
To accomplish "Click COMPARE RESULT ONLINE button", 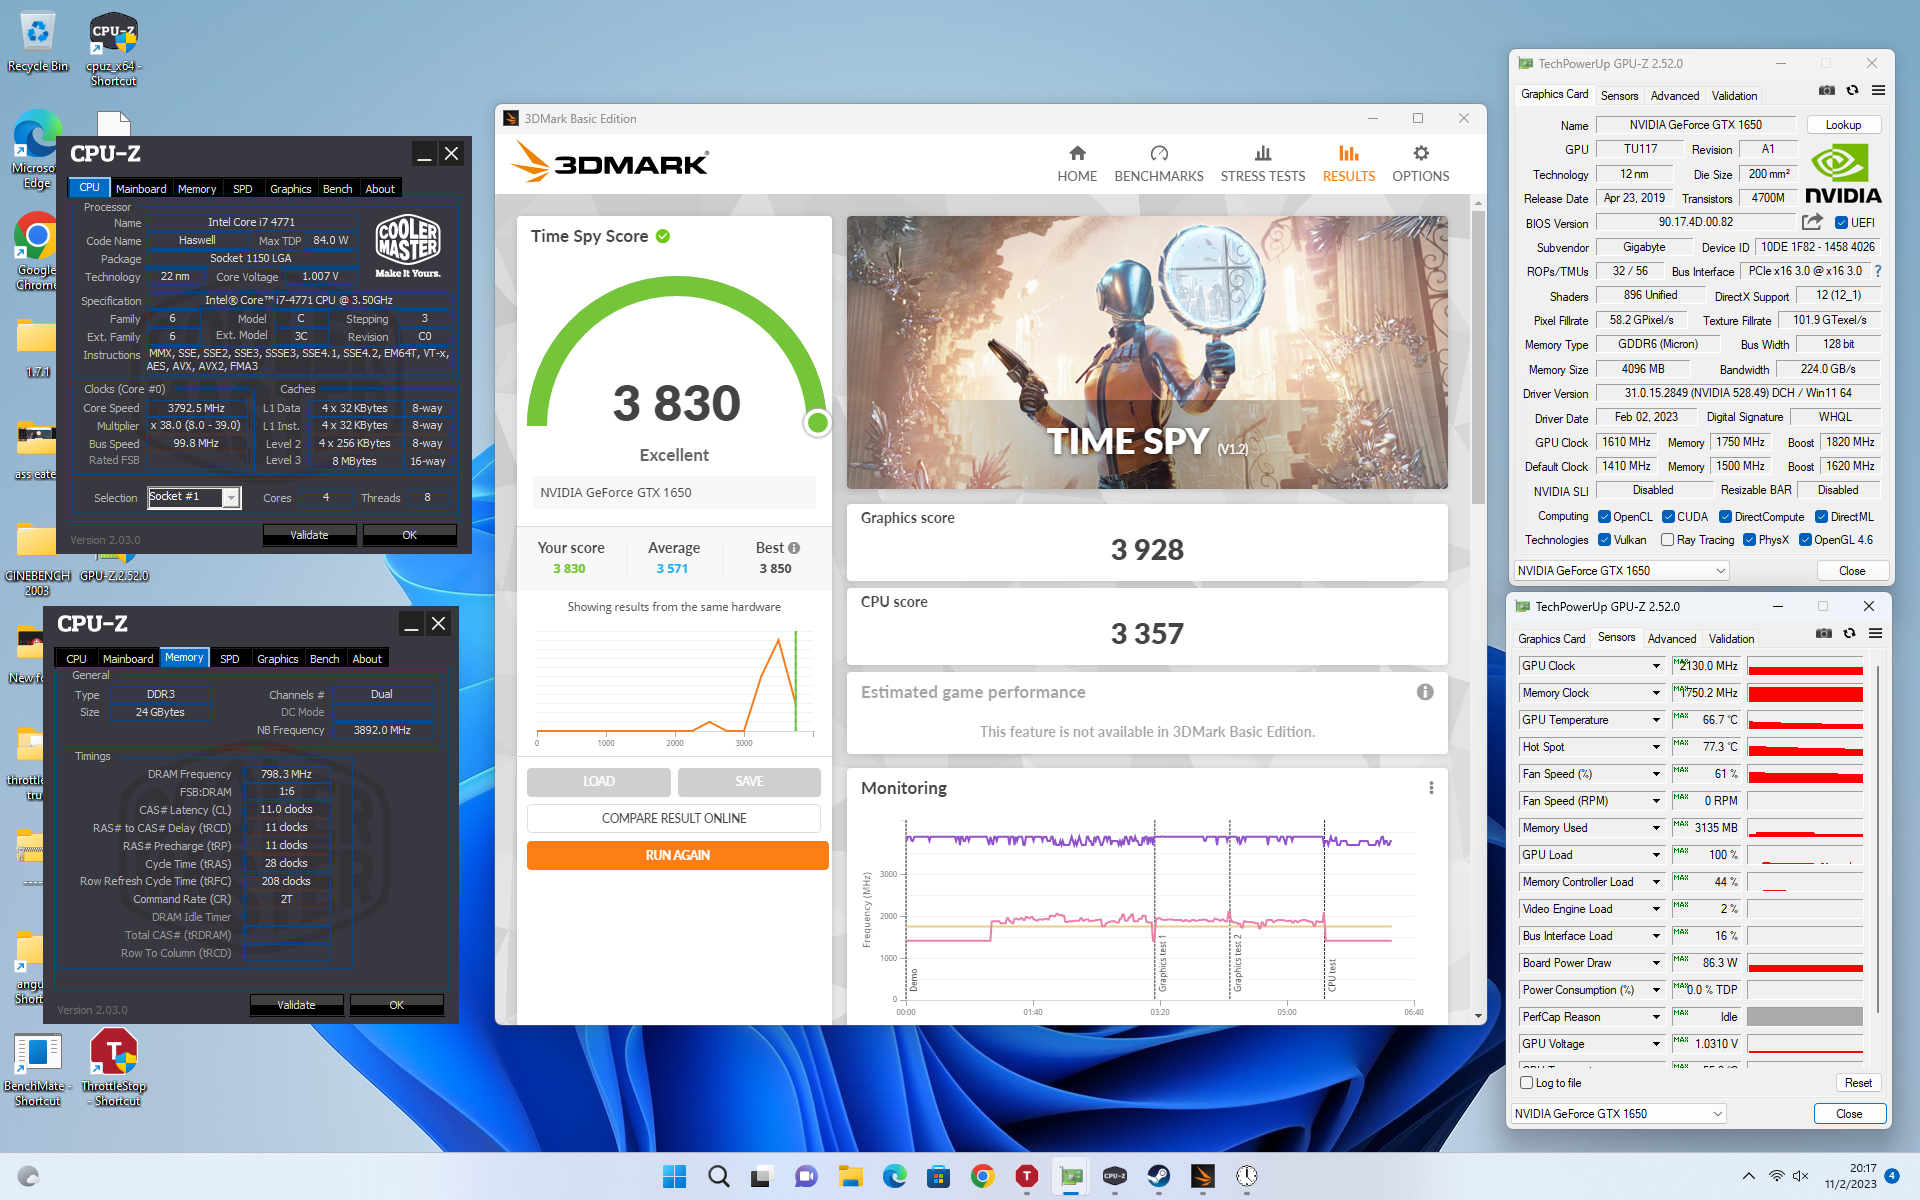I will 674,818.
